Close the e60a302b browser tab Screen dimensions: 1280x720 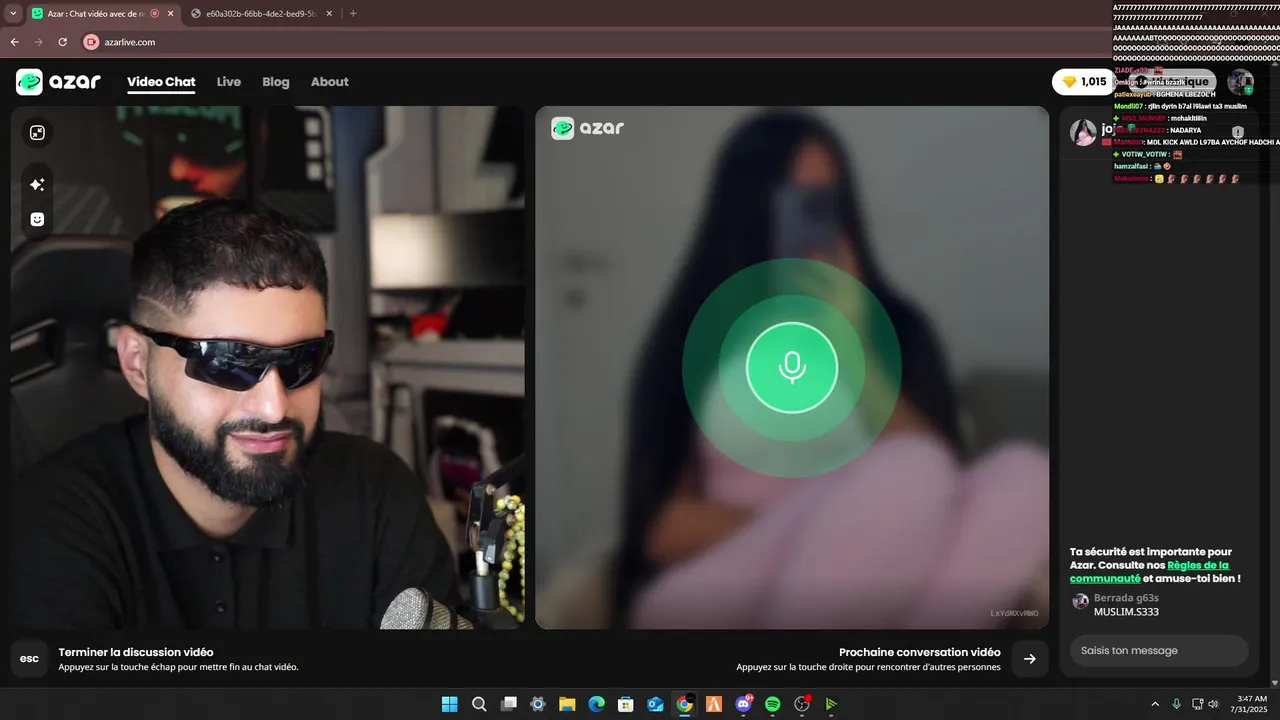tap(330, 14)
